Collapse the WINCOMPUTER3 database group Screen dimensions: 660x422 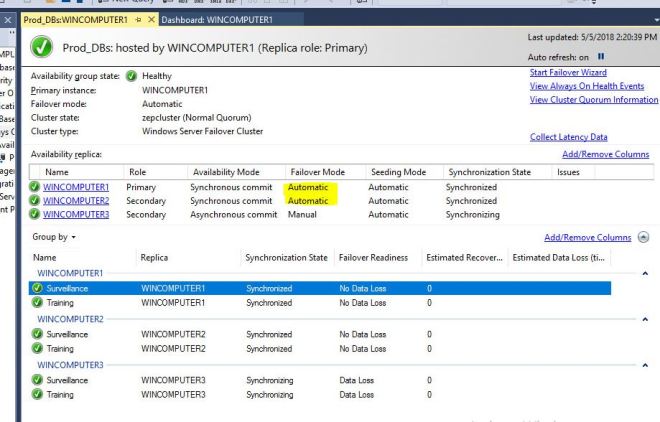[x=645, y=365]
